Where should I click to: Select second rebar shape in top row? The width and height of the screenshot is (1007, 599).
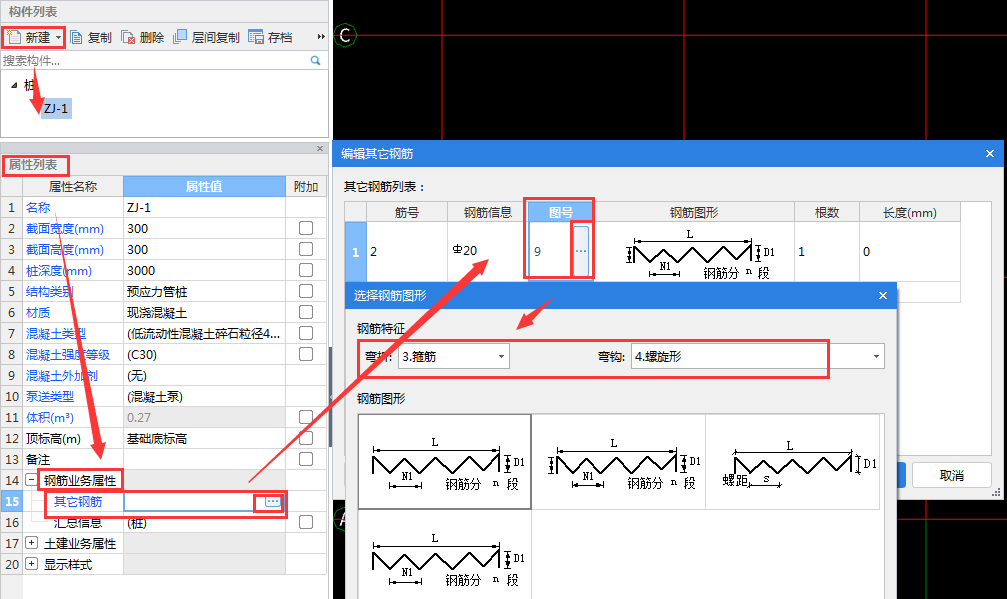tap(618, 462)
